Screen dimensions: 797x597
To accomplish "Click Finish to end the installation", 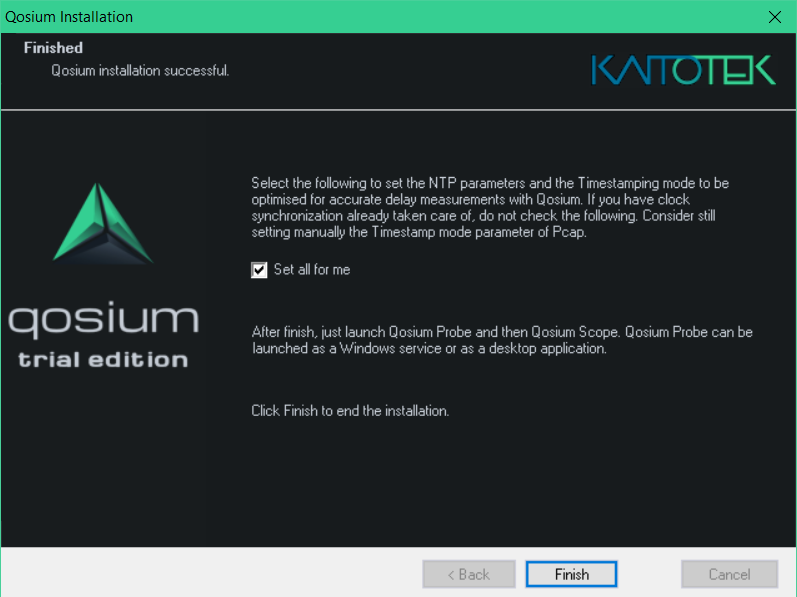I will [571, 574].
